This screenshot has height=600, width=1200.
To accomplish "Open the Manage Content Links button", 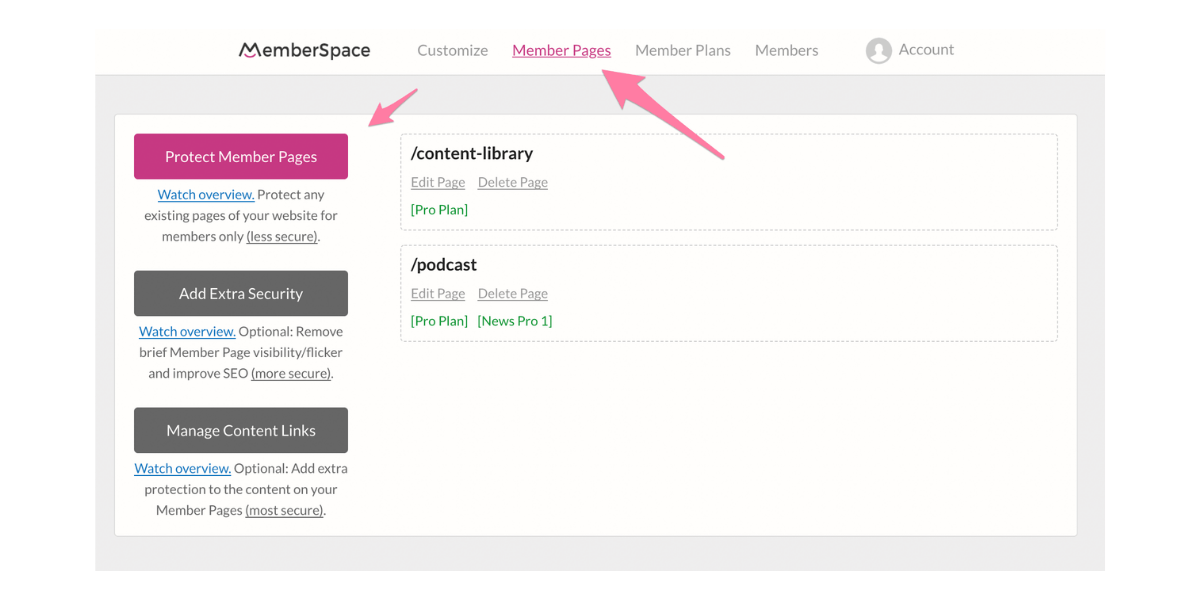I will coord(241,431).
